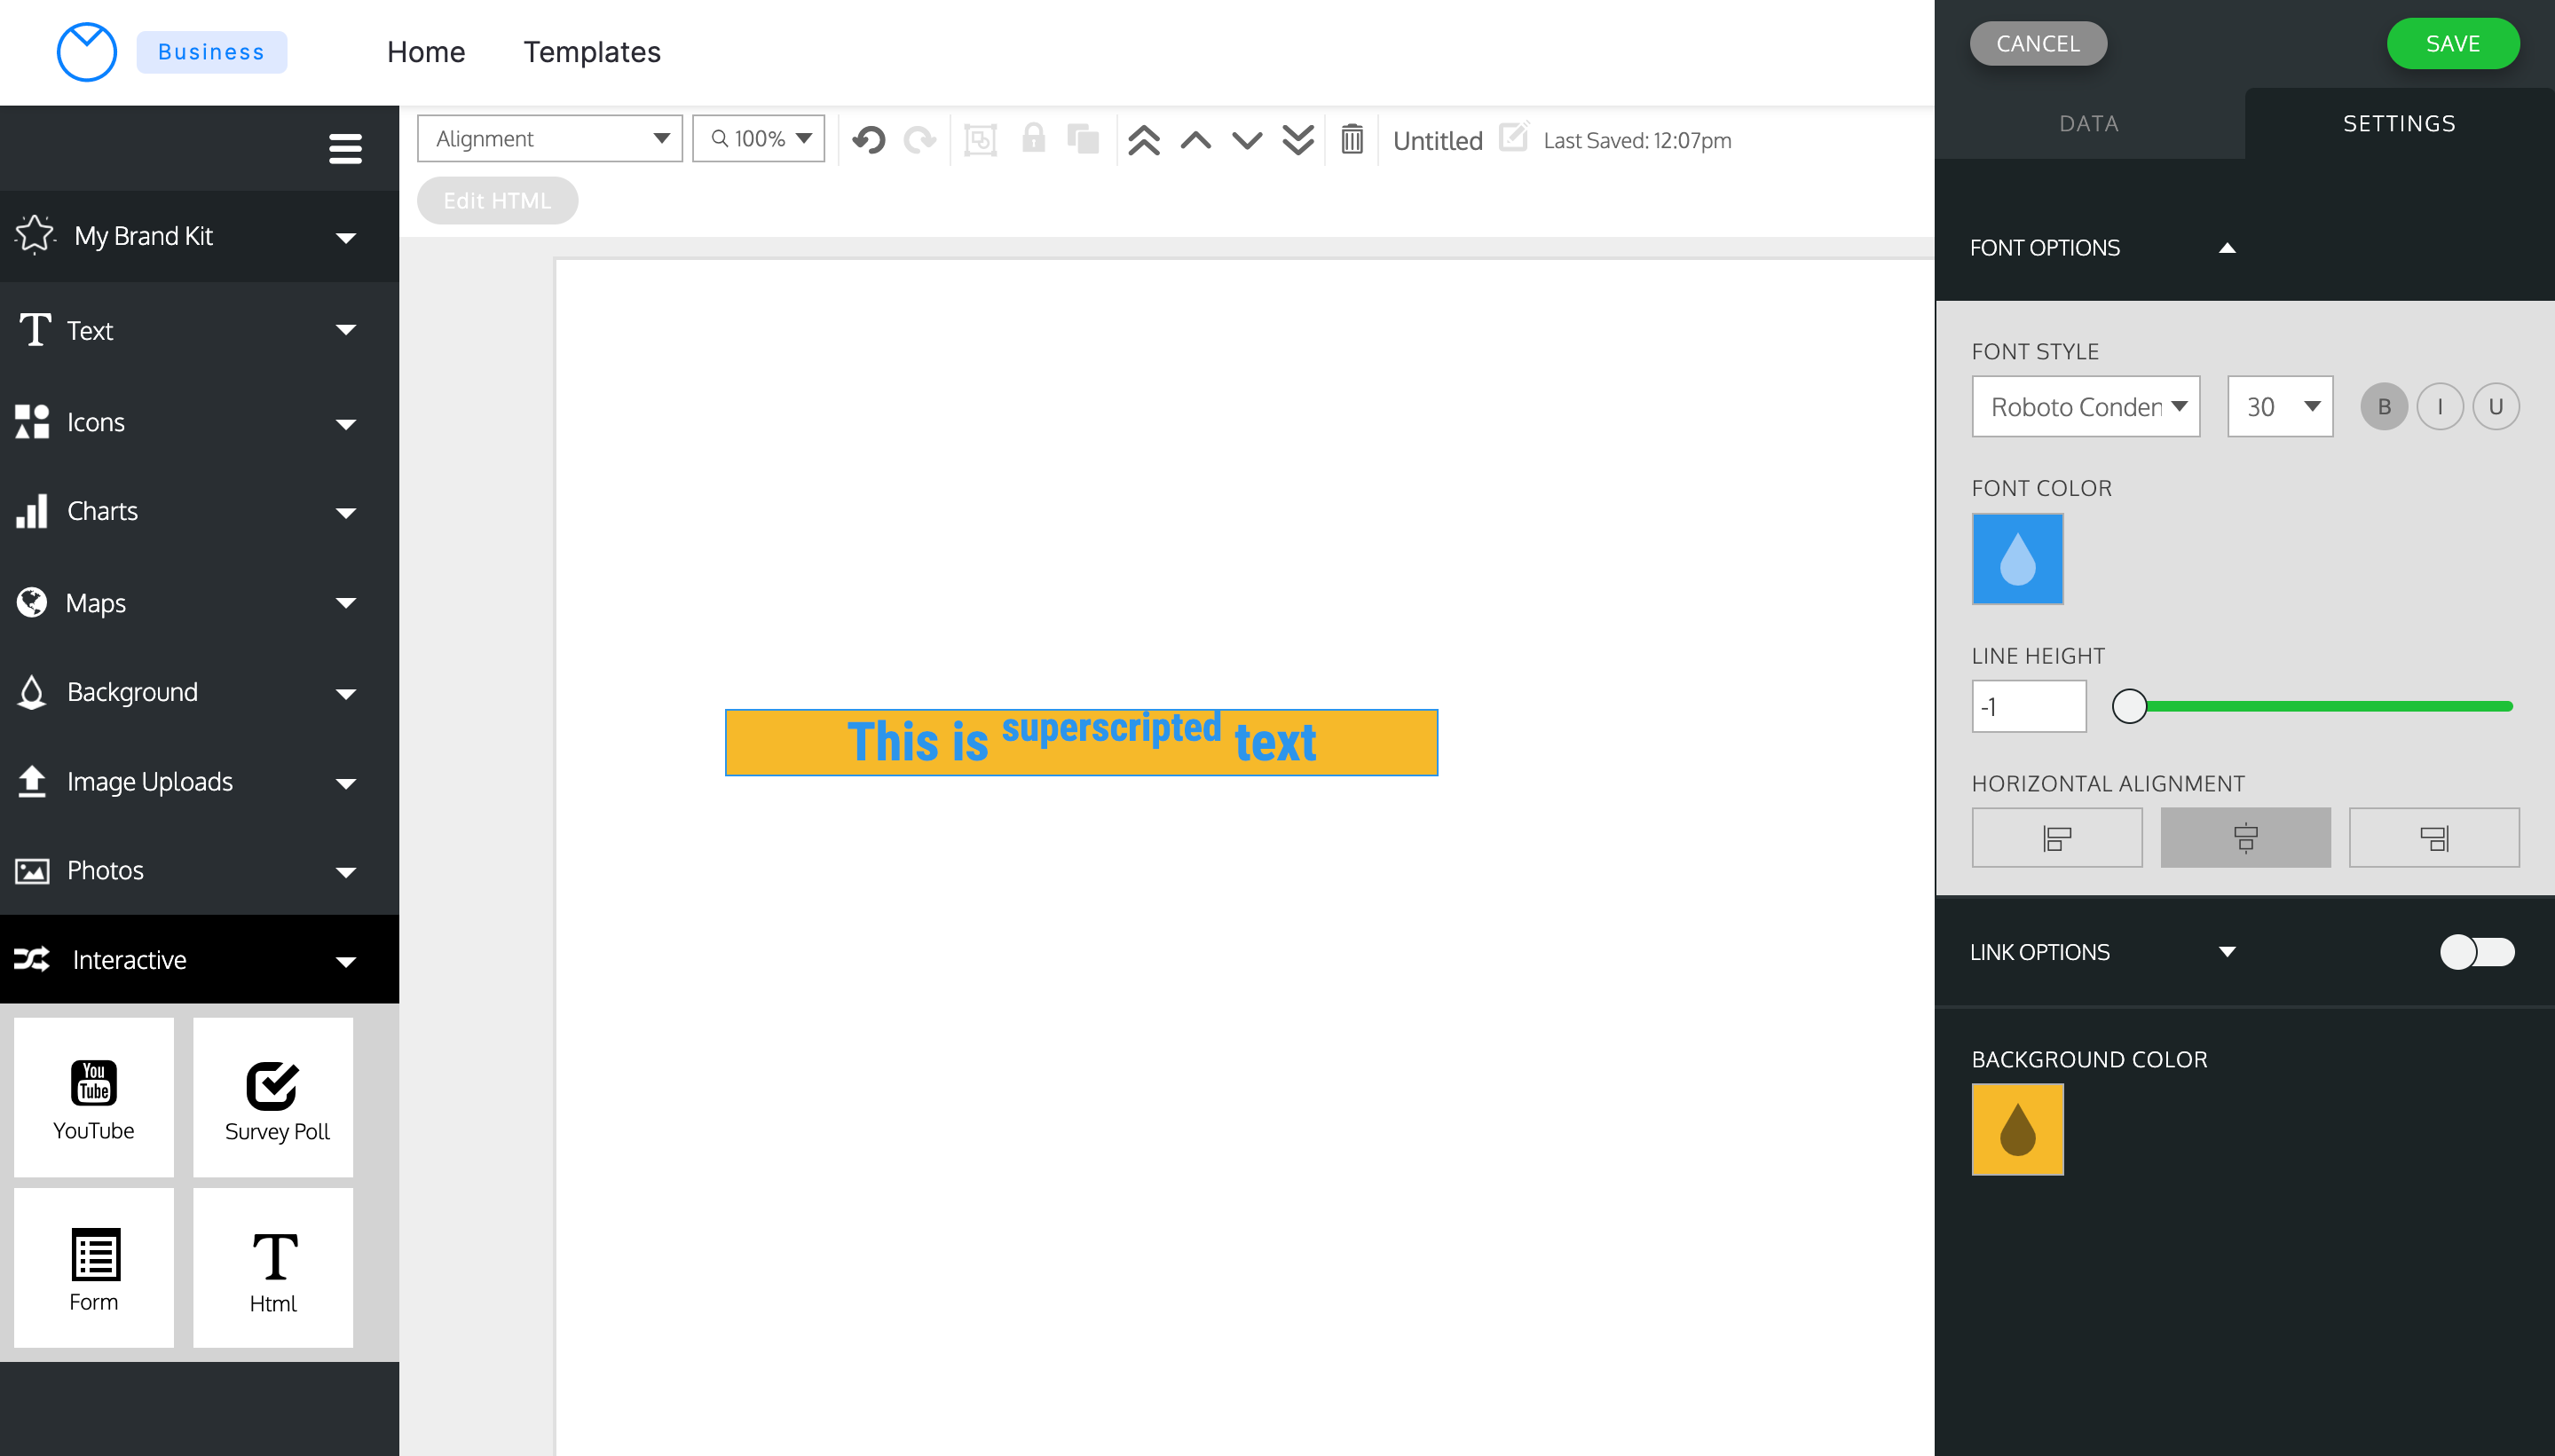Open the hamburger menu icon
The width and height of the screenshot is (2555, 1456).
coord(345,149)
